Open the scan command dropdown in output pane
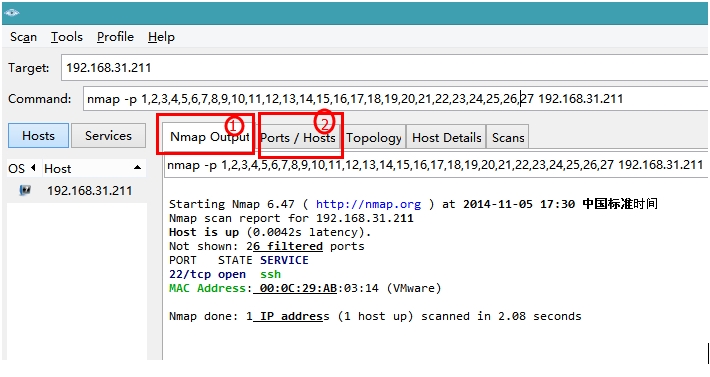 click(x=435, y=165)
